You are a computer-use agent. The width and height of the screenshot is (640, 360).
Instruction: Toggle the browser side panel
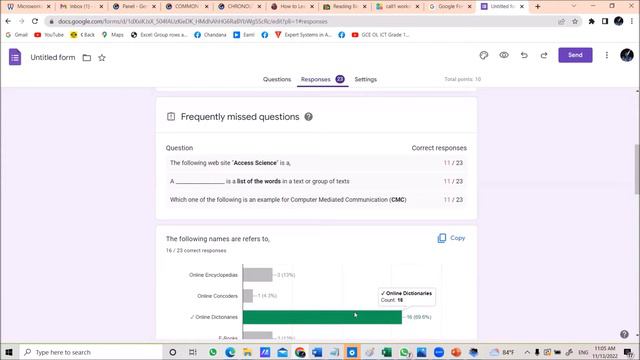[605, 21]
